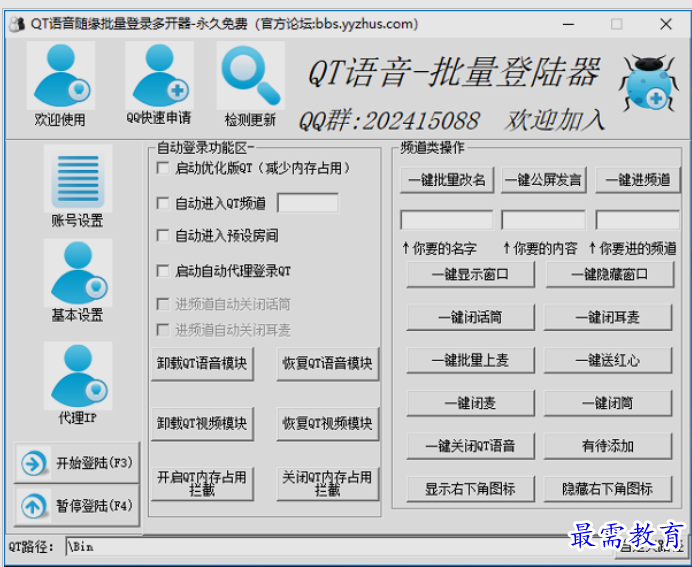The width and height of the screenshot is (692, 567).
Task: Click 有待添加 button
Action: (x=608, y=446)
